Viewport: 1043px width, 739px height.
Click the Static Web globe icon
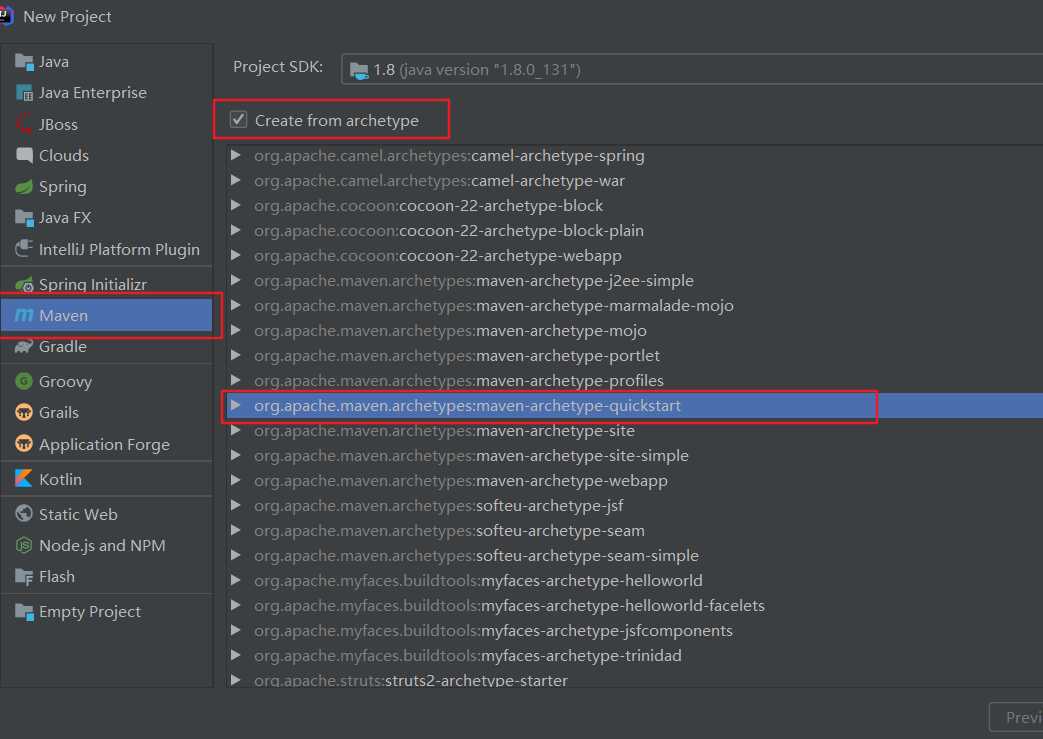(x=24, y=514)
